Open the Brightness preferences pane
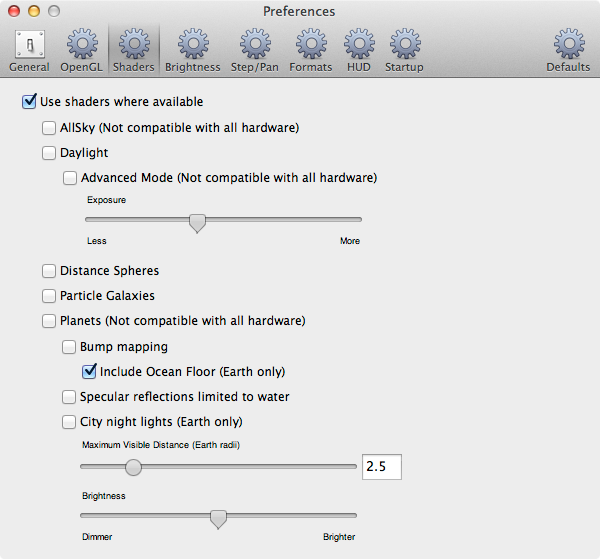This screenshot has height=559, width=600. click(x=193, y=50)
